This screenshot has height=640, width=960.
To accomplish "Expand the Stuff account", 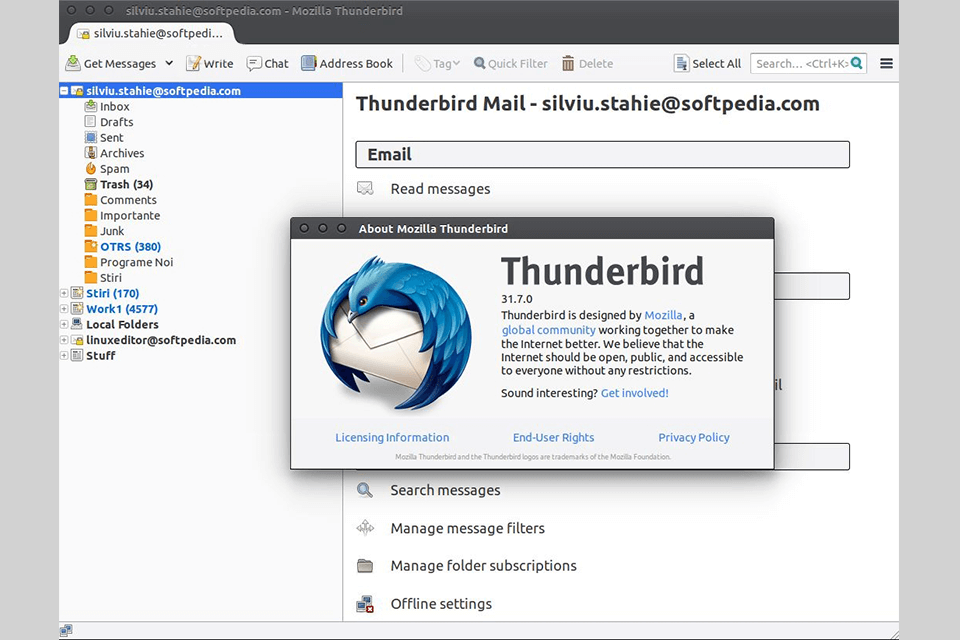I will pyautogui.click(x=64, y=355).
